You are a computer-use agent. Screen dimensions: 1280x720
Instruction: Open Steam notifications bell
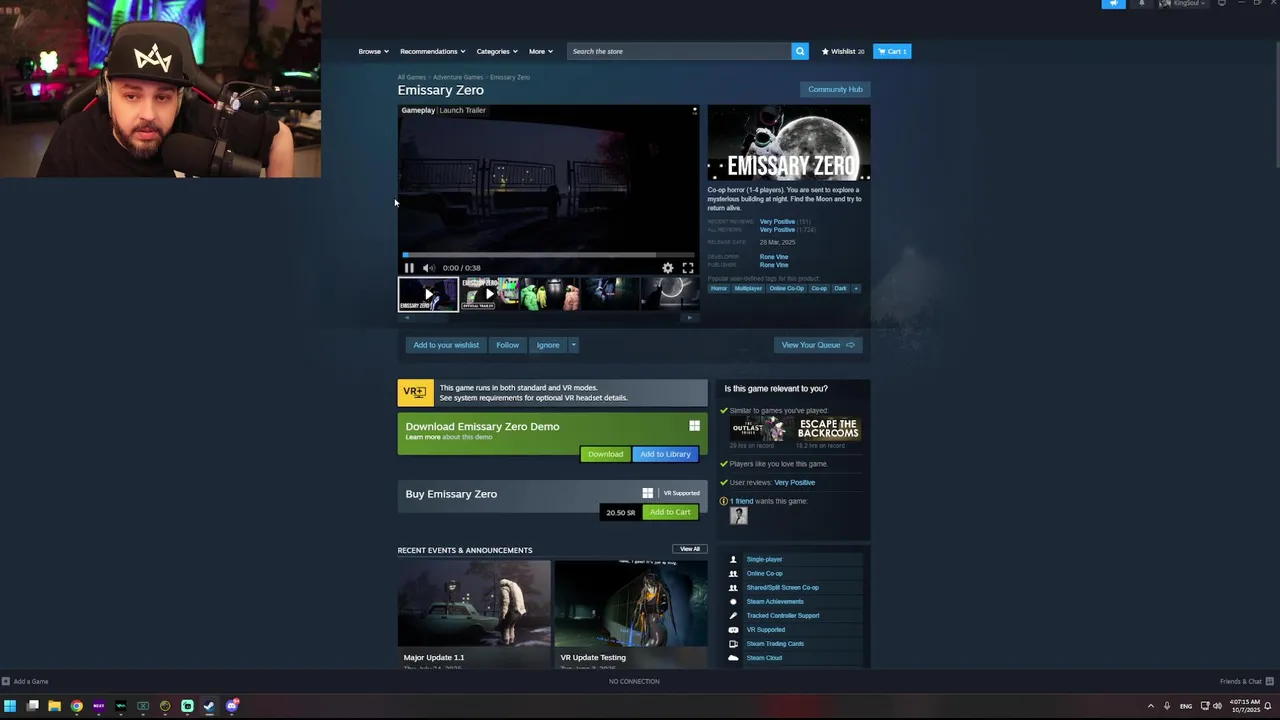[1141, 4]
